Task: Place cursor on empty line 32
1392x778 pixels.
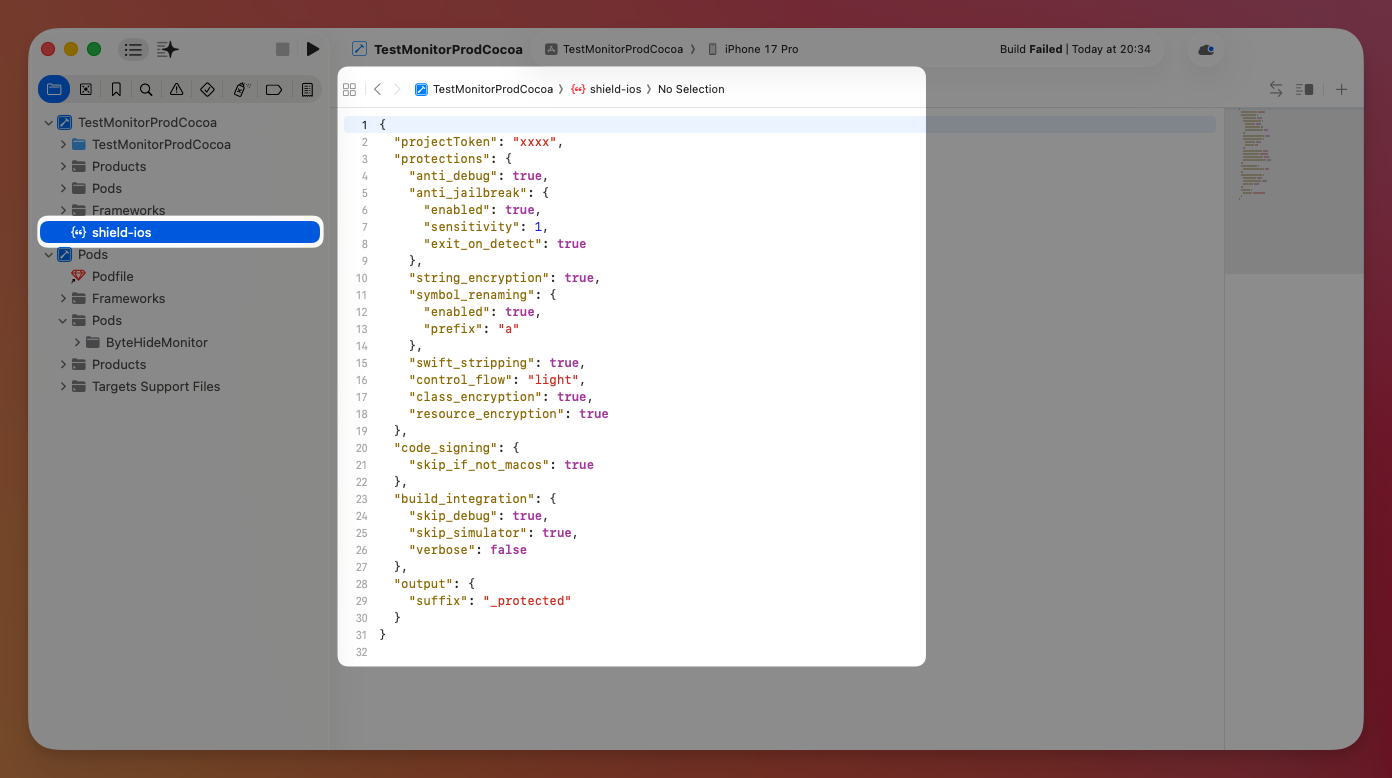Action: pos(650,652)
